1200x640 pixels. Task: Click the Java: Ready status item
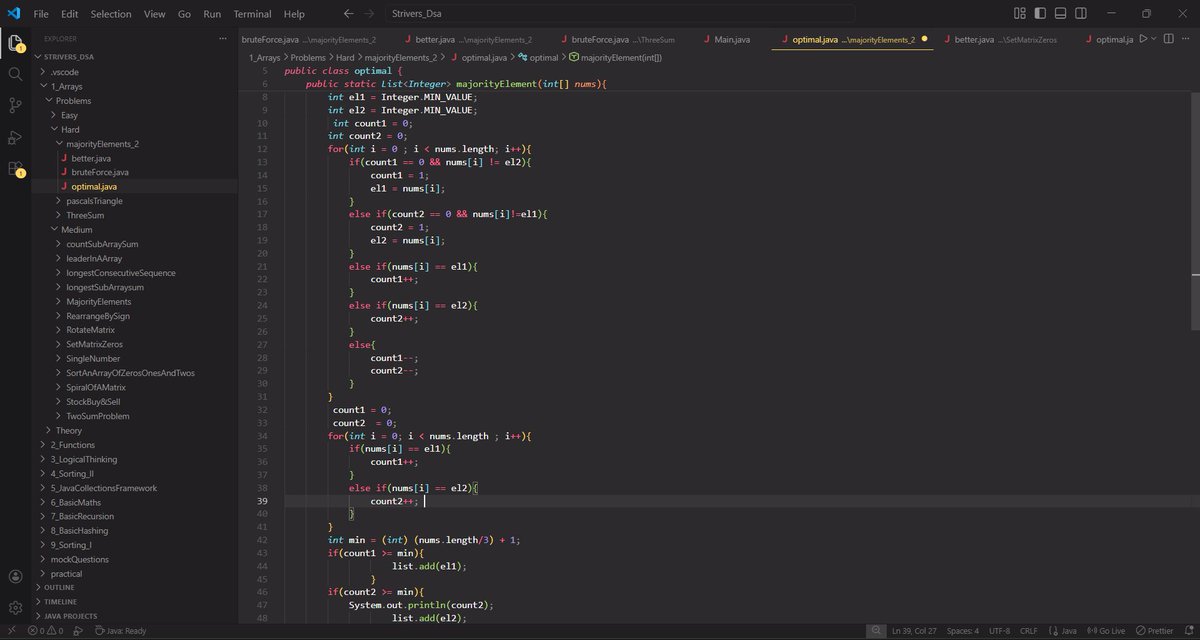120,631
